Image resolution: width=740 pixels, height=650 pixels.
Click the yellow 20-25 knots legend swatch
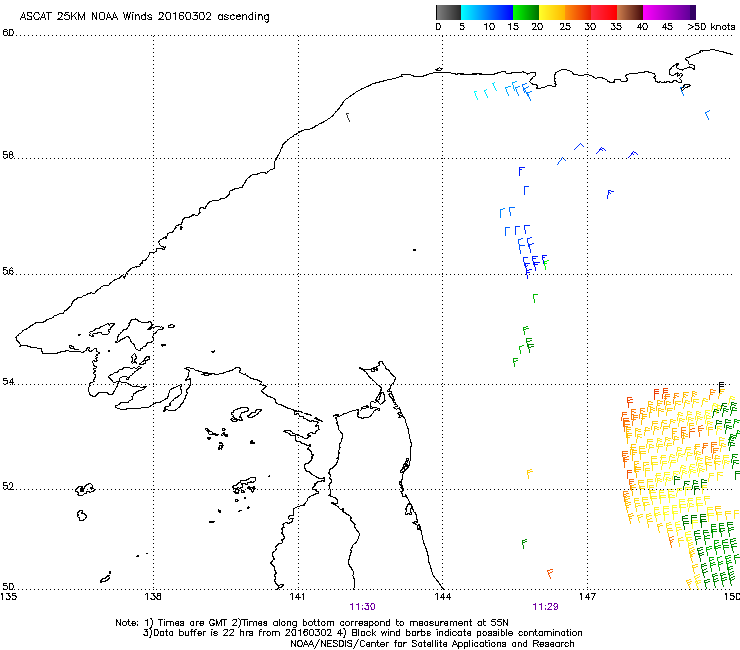click(552, 12)
